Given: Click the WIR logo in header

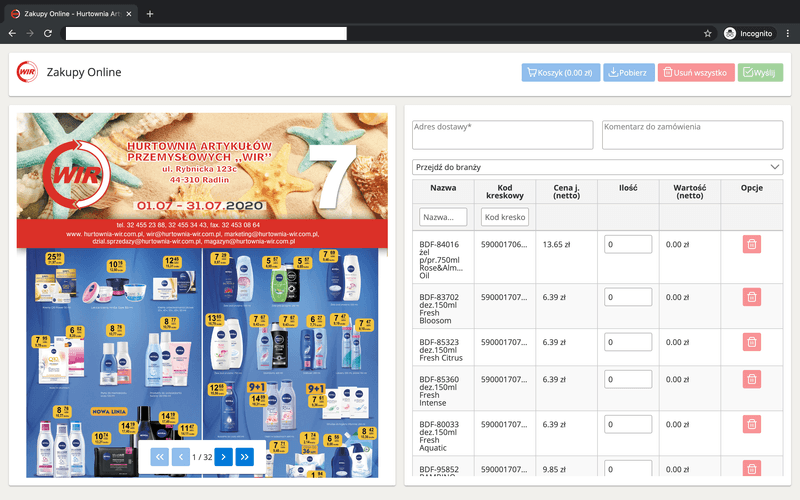Looking at the screenshot, I should click(x=27, y=72).
